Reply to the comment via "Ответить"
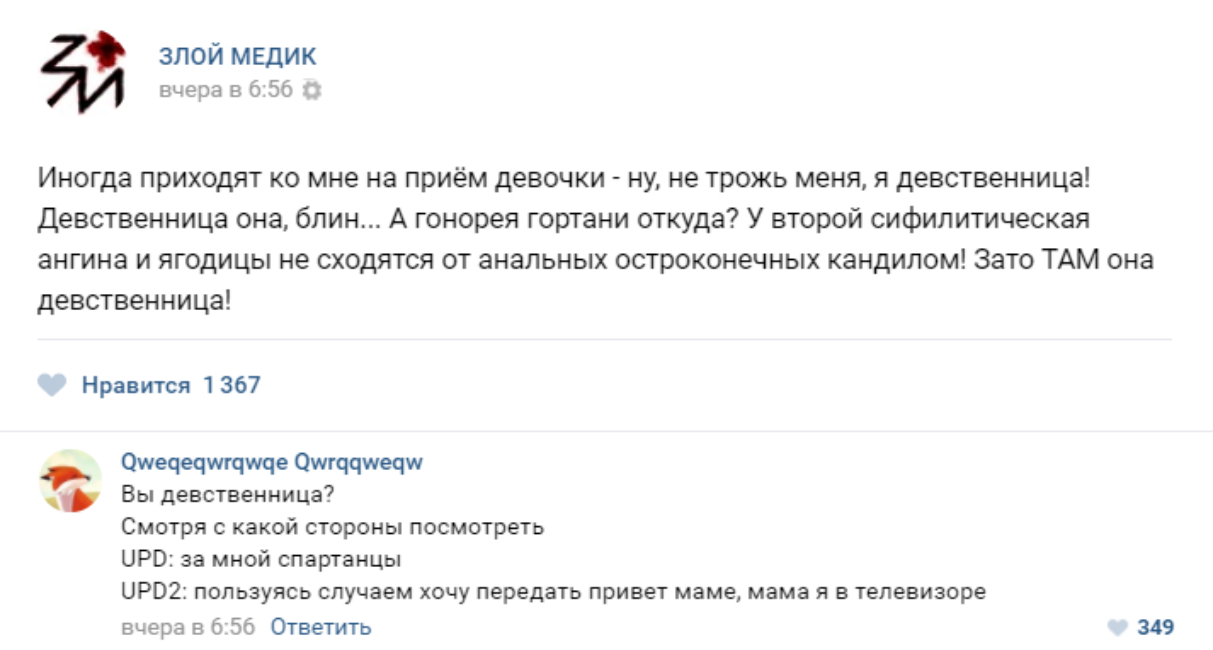 (x=321, y=627)
